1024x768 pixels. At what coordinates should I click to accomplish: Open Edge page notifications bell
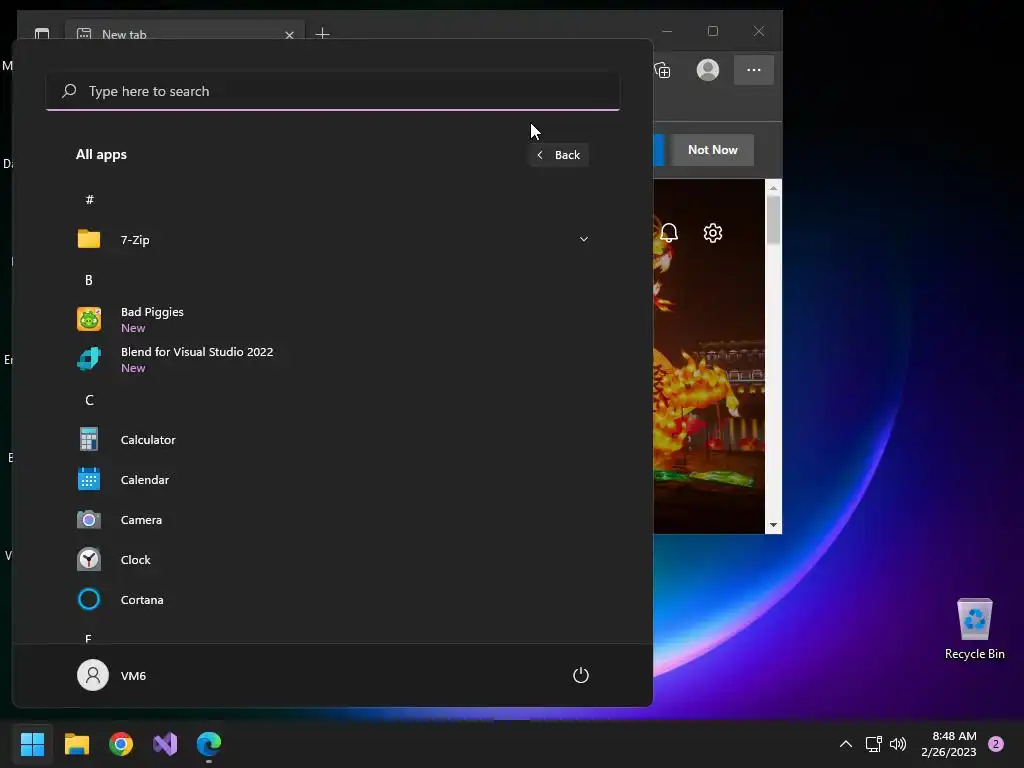(669, 232)
